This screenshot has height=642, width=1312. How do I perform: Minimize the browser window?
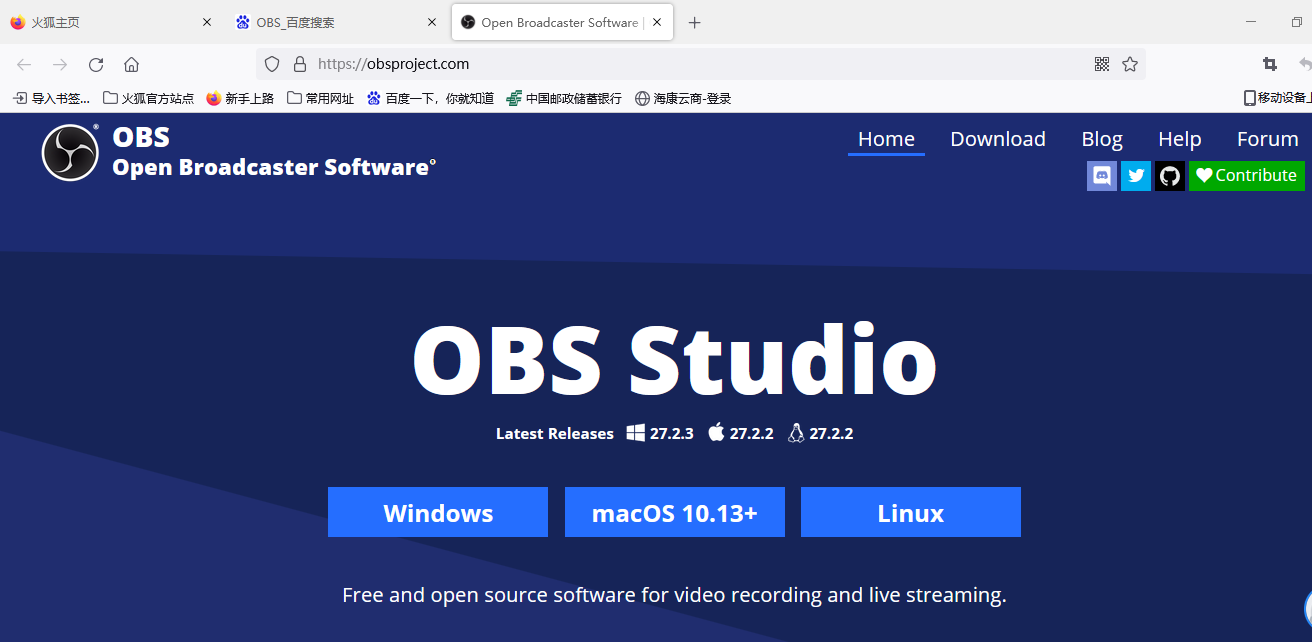(x=1252, y=22)
